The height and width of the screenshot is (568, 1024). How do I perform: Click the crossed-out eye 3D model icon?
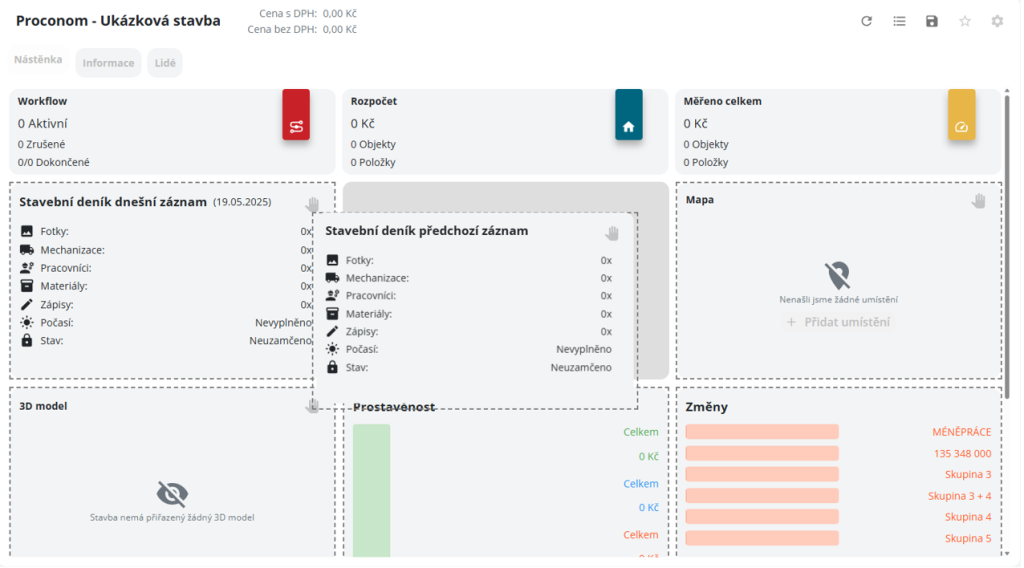pos(172,493)
